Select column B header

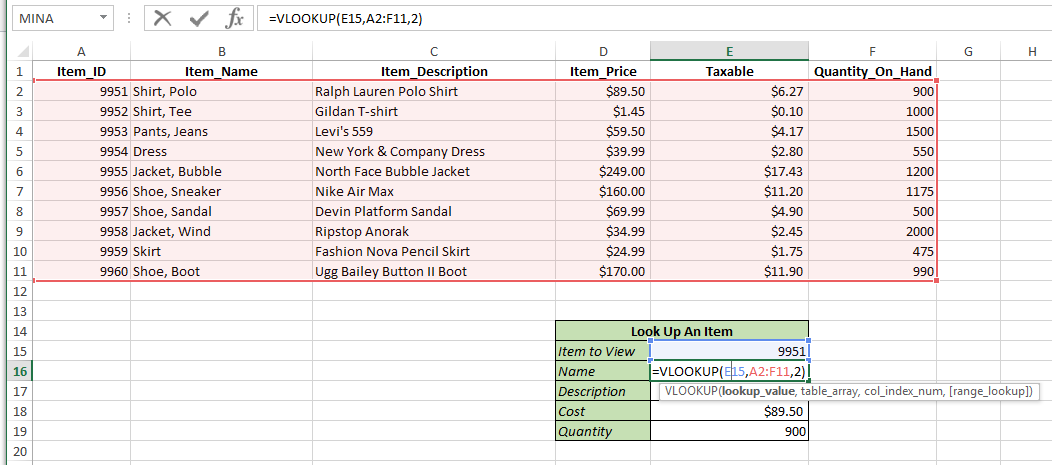[x=221, y=52]
